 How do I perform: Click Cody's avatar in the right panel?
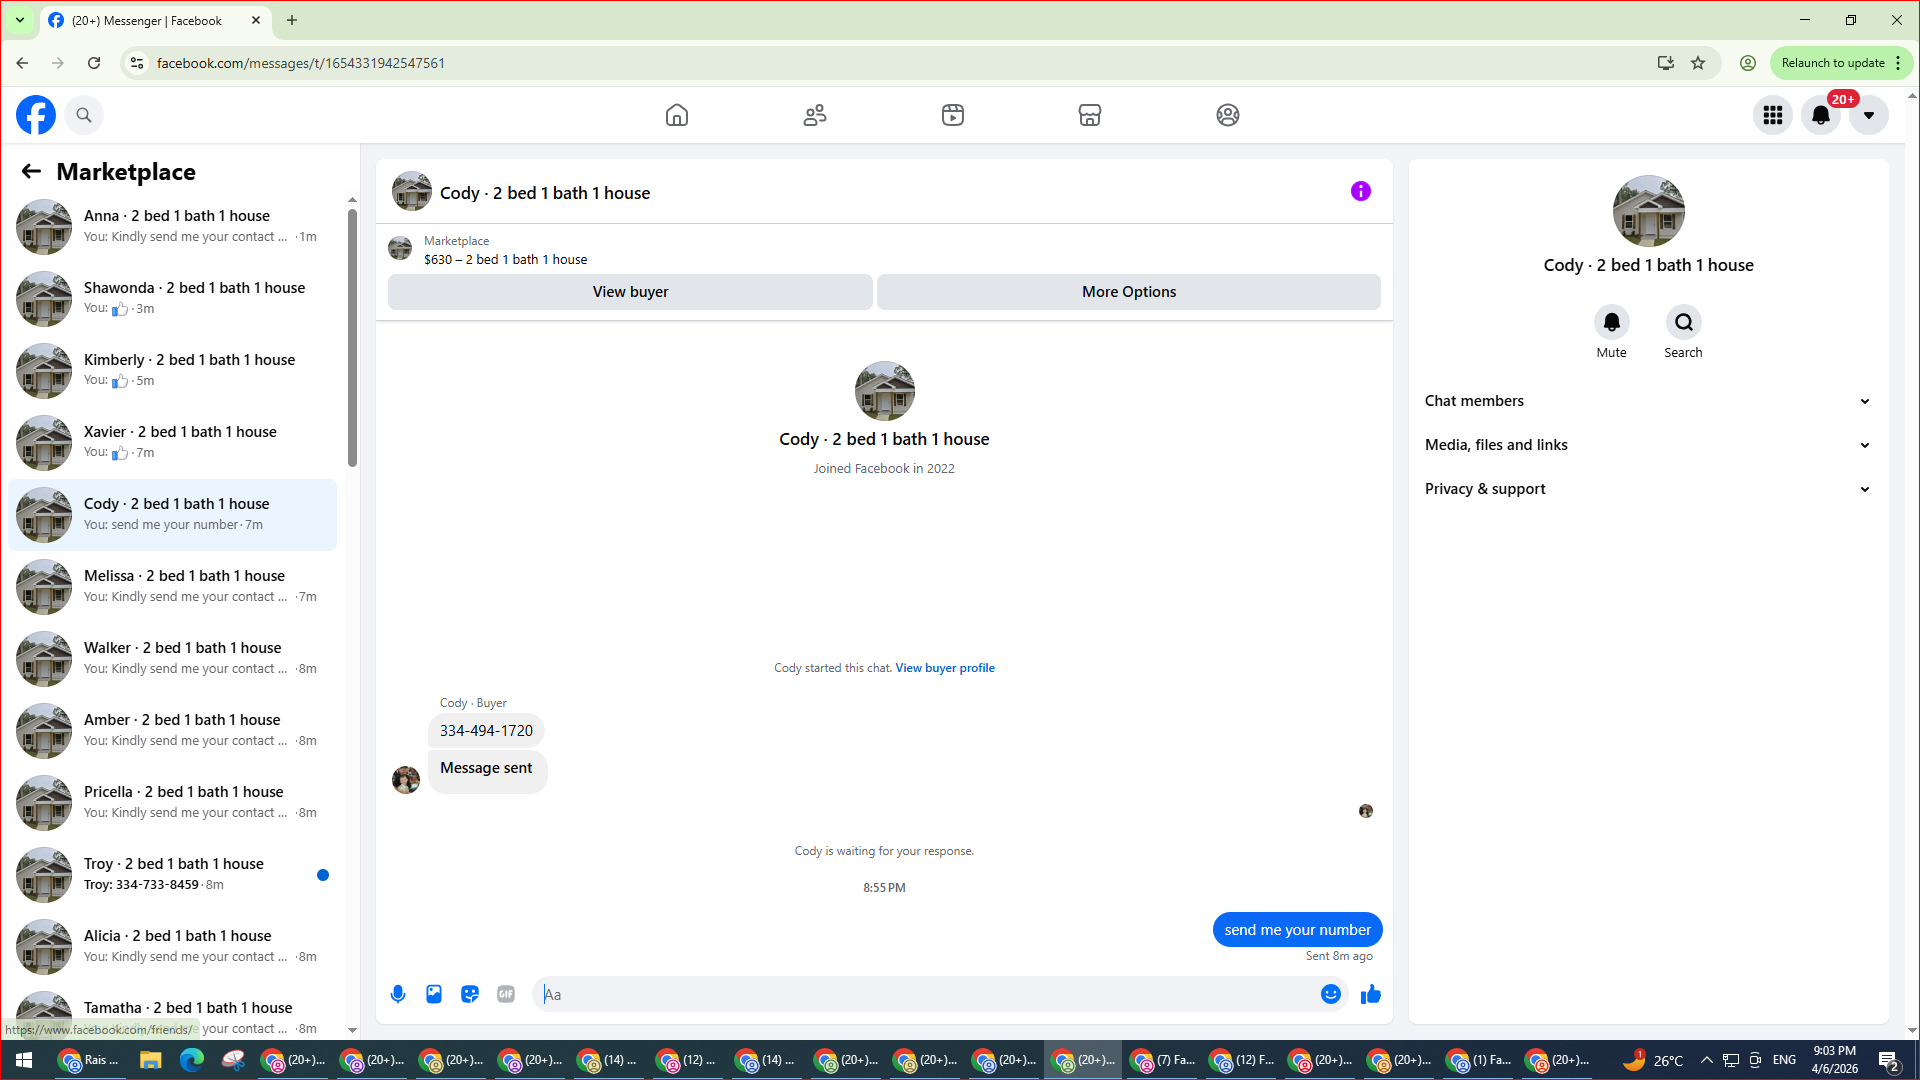pos(1648,211)
